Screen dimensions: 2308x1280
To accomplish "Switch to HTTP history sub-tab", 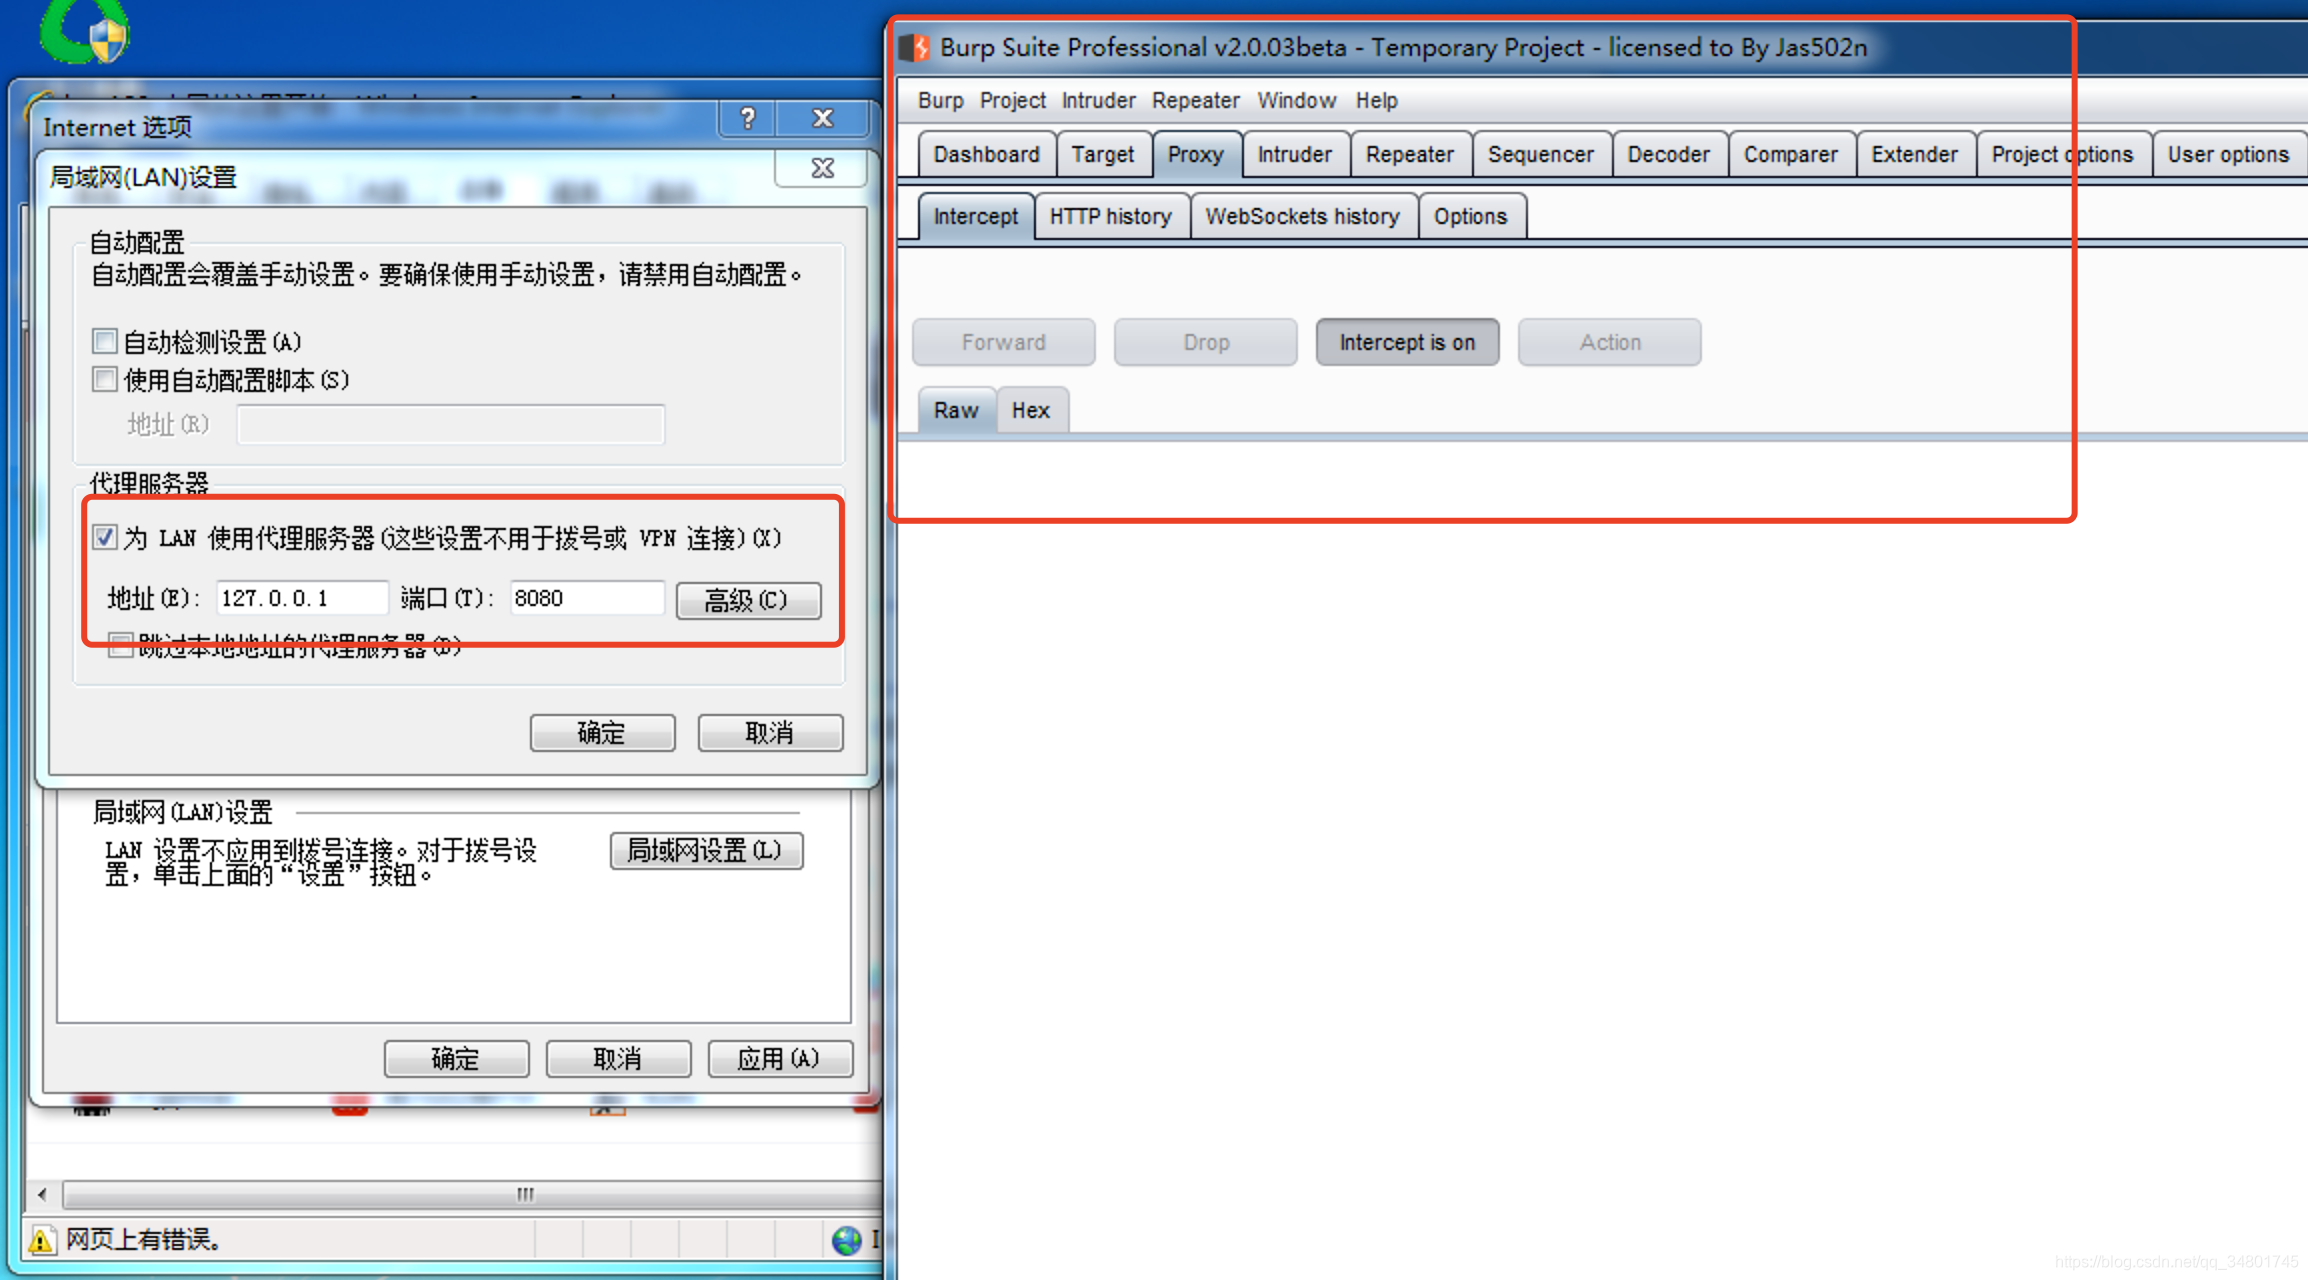I will click(x=1110, y=217).
